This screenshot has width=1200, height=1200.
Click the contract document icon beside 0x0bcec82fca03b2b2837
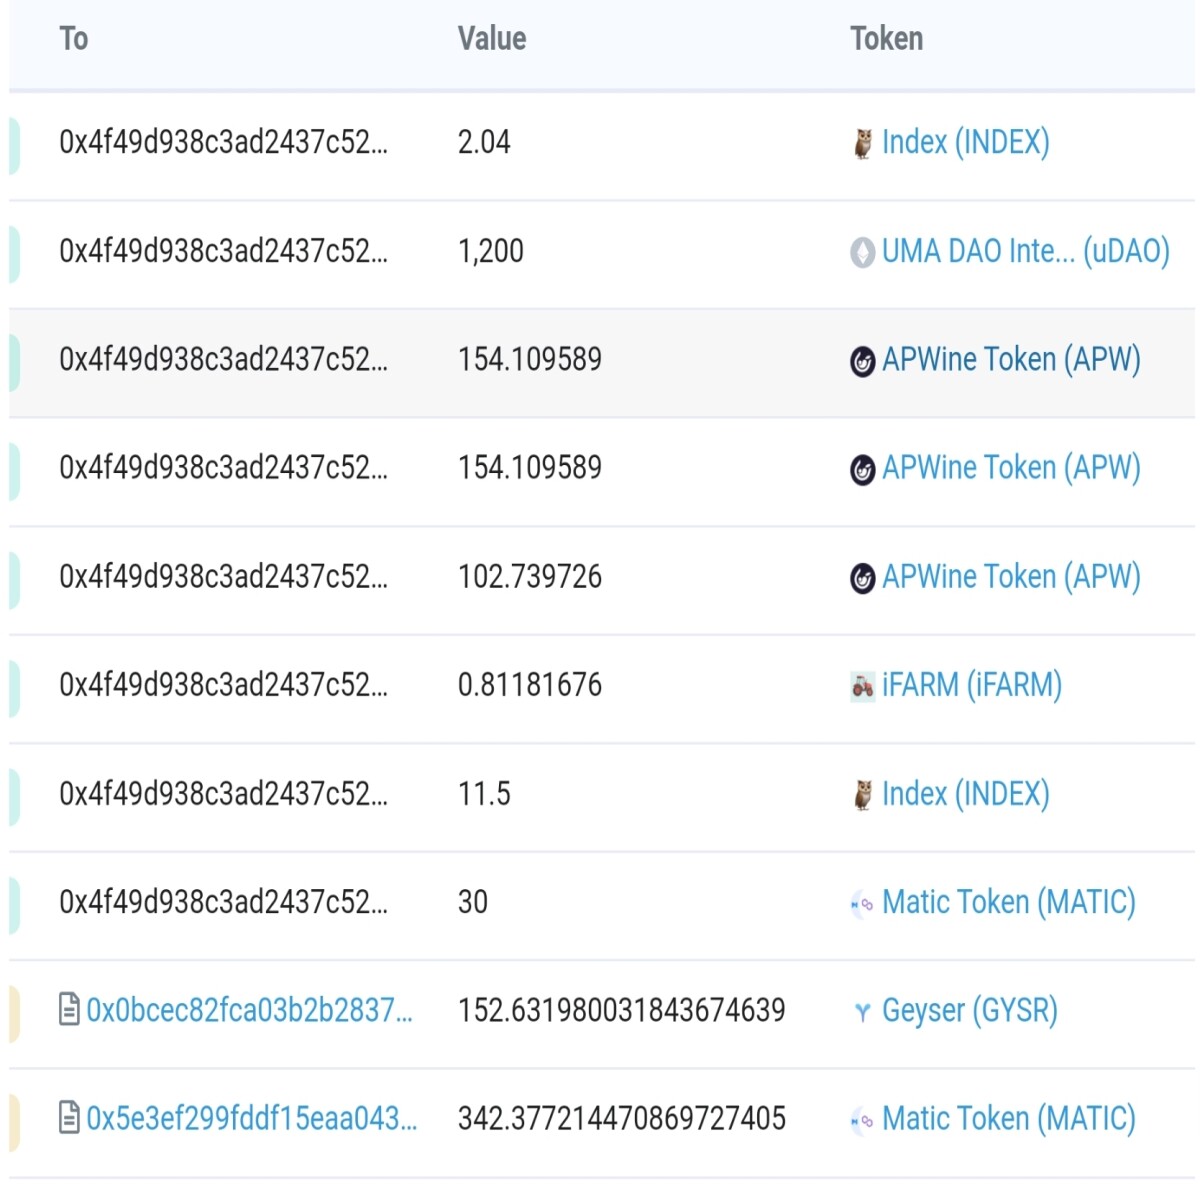point(69,1010)
